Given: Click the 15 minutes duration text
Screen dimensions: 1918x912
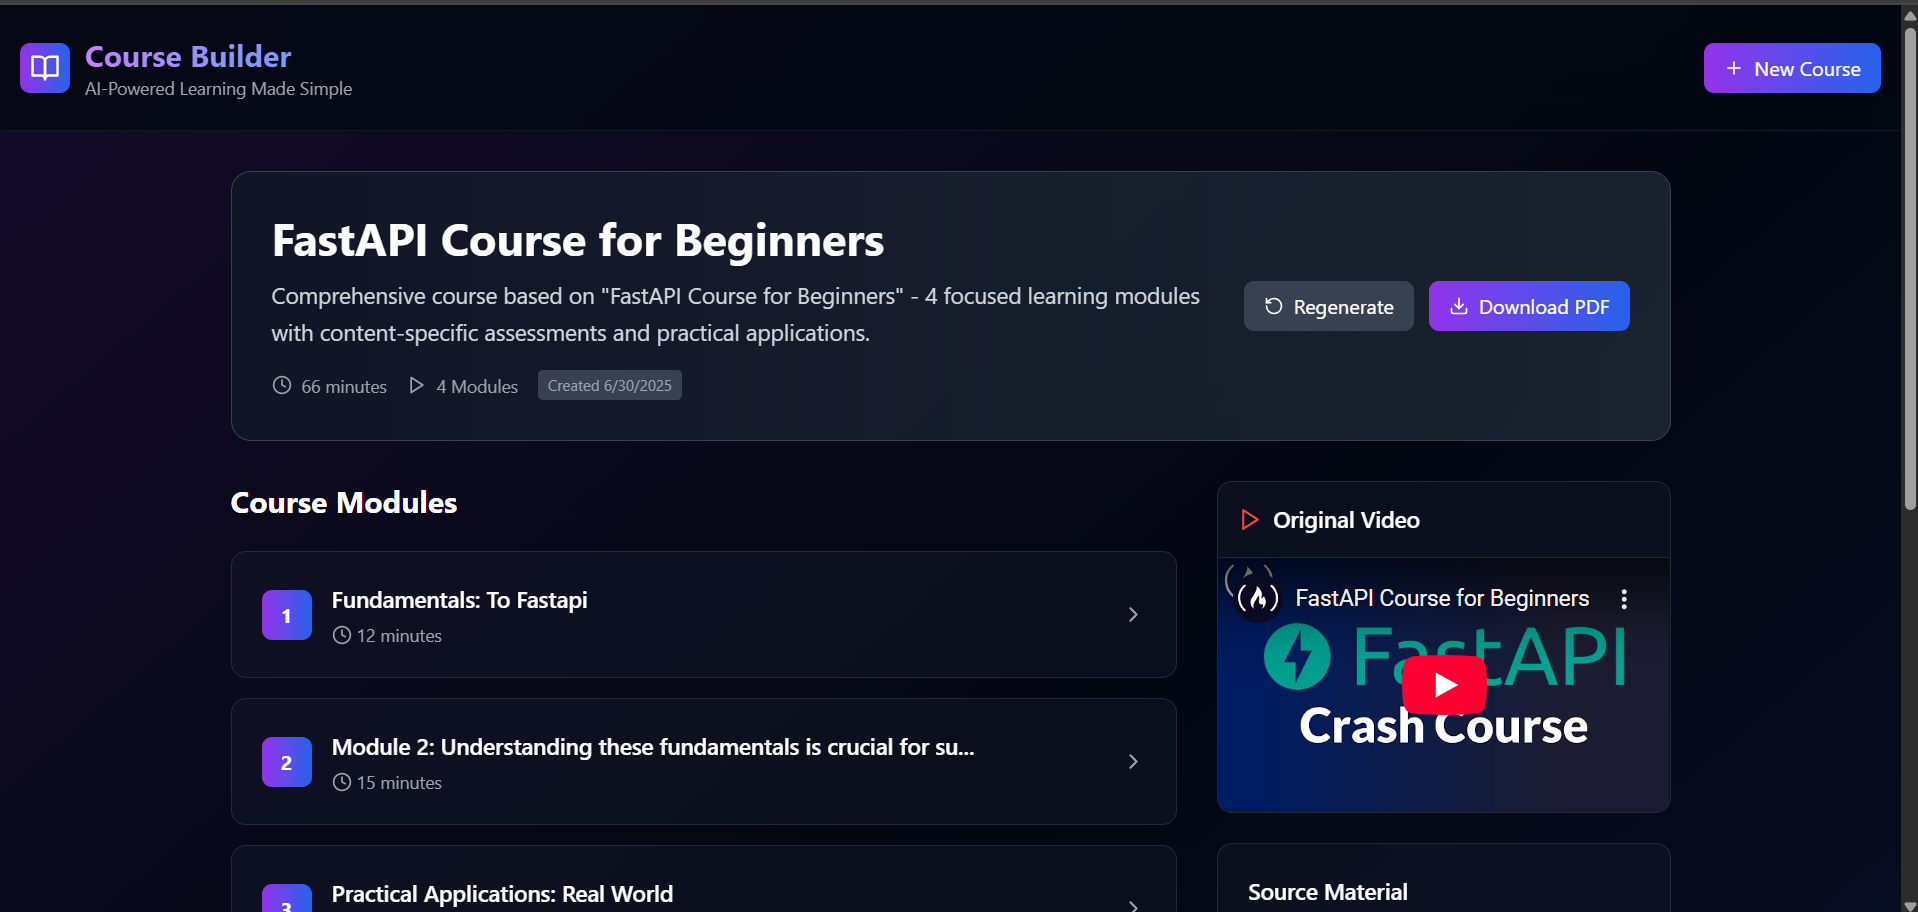Looking at the screenshot, I should point(399,782).
